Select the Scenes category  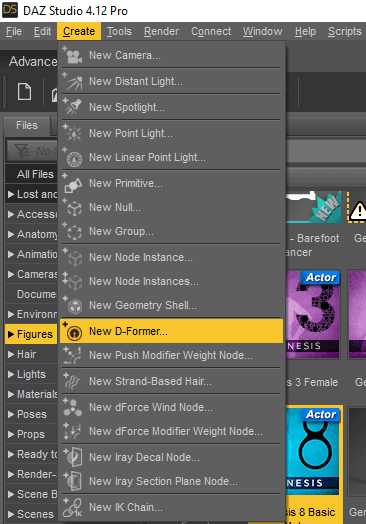point(31,514)
